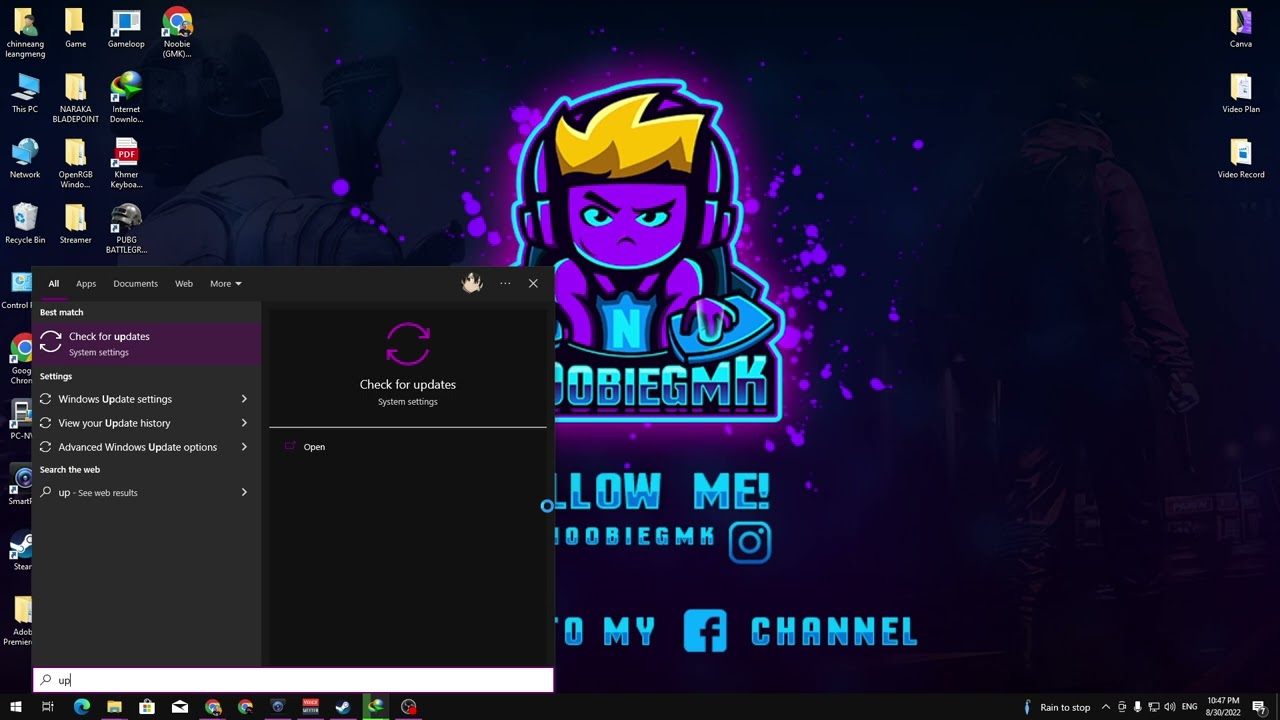Open the Check for updates best match result
This screenshot has width=1280, height=720.
pyautogui.click(x=147, y=343)
